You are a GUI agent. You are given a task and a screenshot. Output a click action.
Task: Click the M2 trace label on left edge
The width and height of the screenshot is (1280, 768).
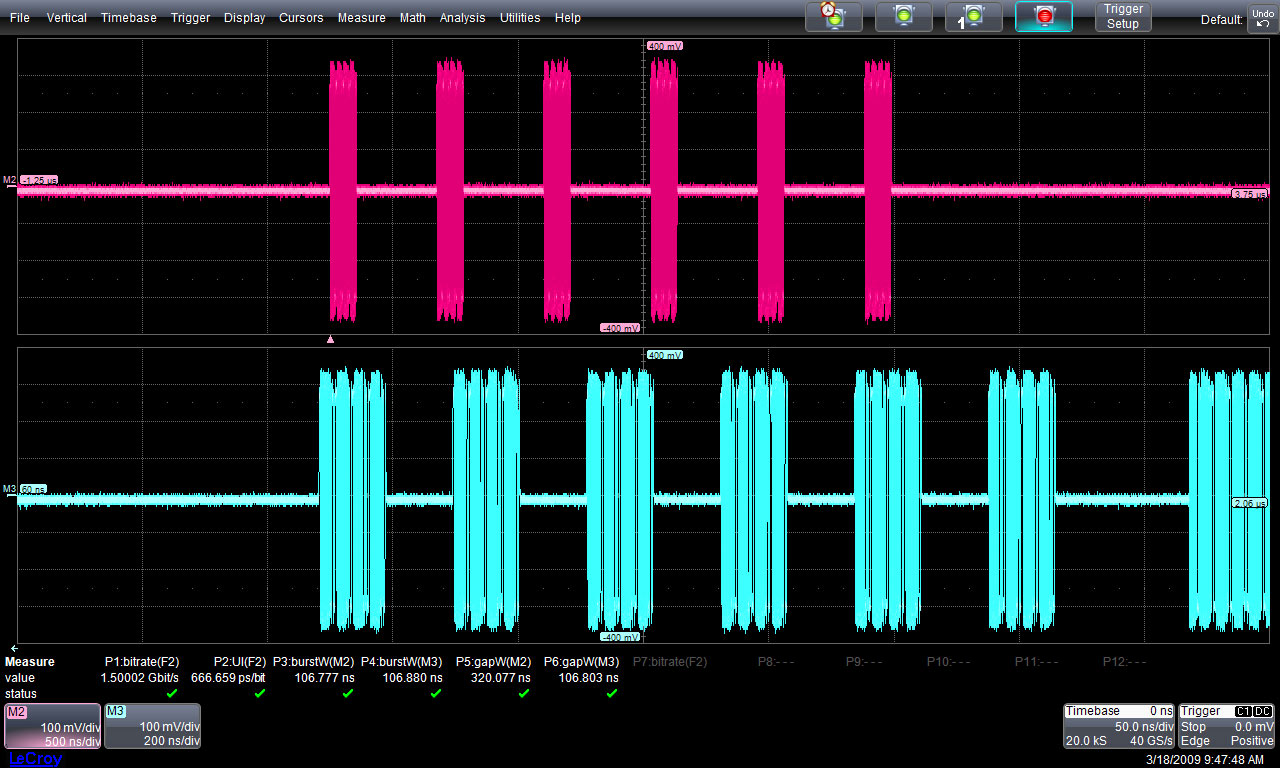(x=10, y=180)
